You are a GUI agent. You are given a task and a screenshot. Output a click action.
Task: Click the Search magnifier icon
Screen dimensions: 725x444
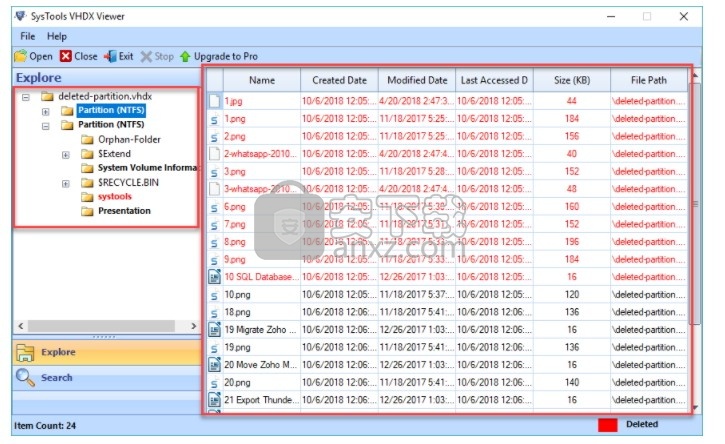point(25,377)
